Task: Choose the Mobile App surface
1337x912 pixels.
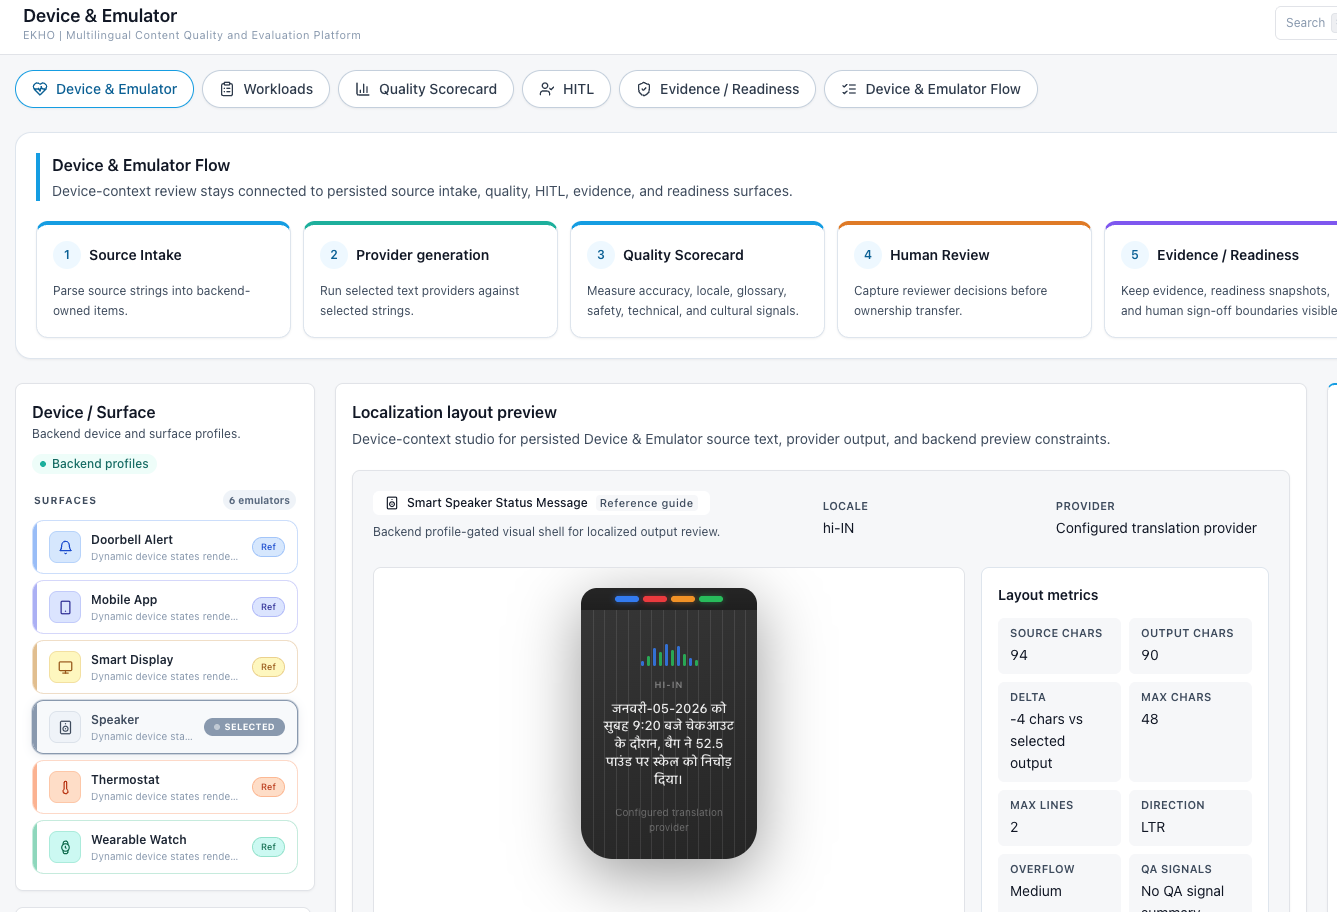Action: pyautogui.click(x=165, y=607)
